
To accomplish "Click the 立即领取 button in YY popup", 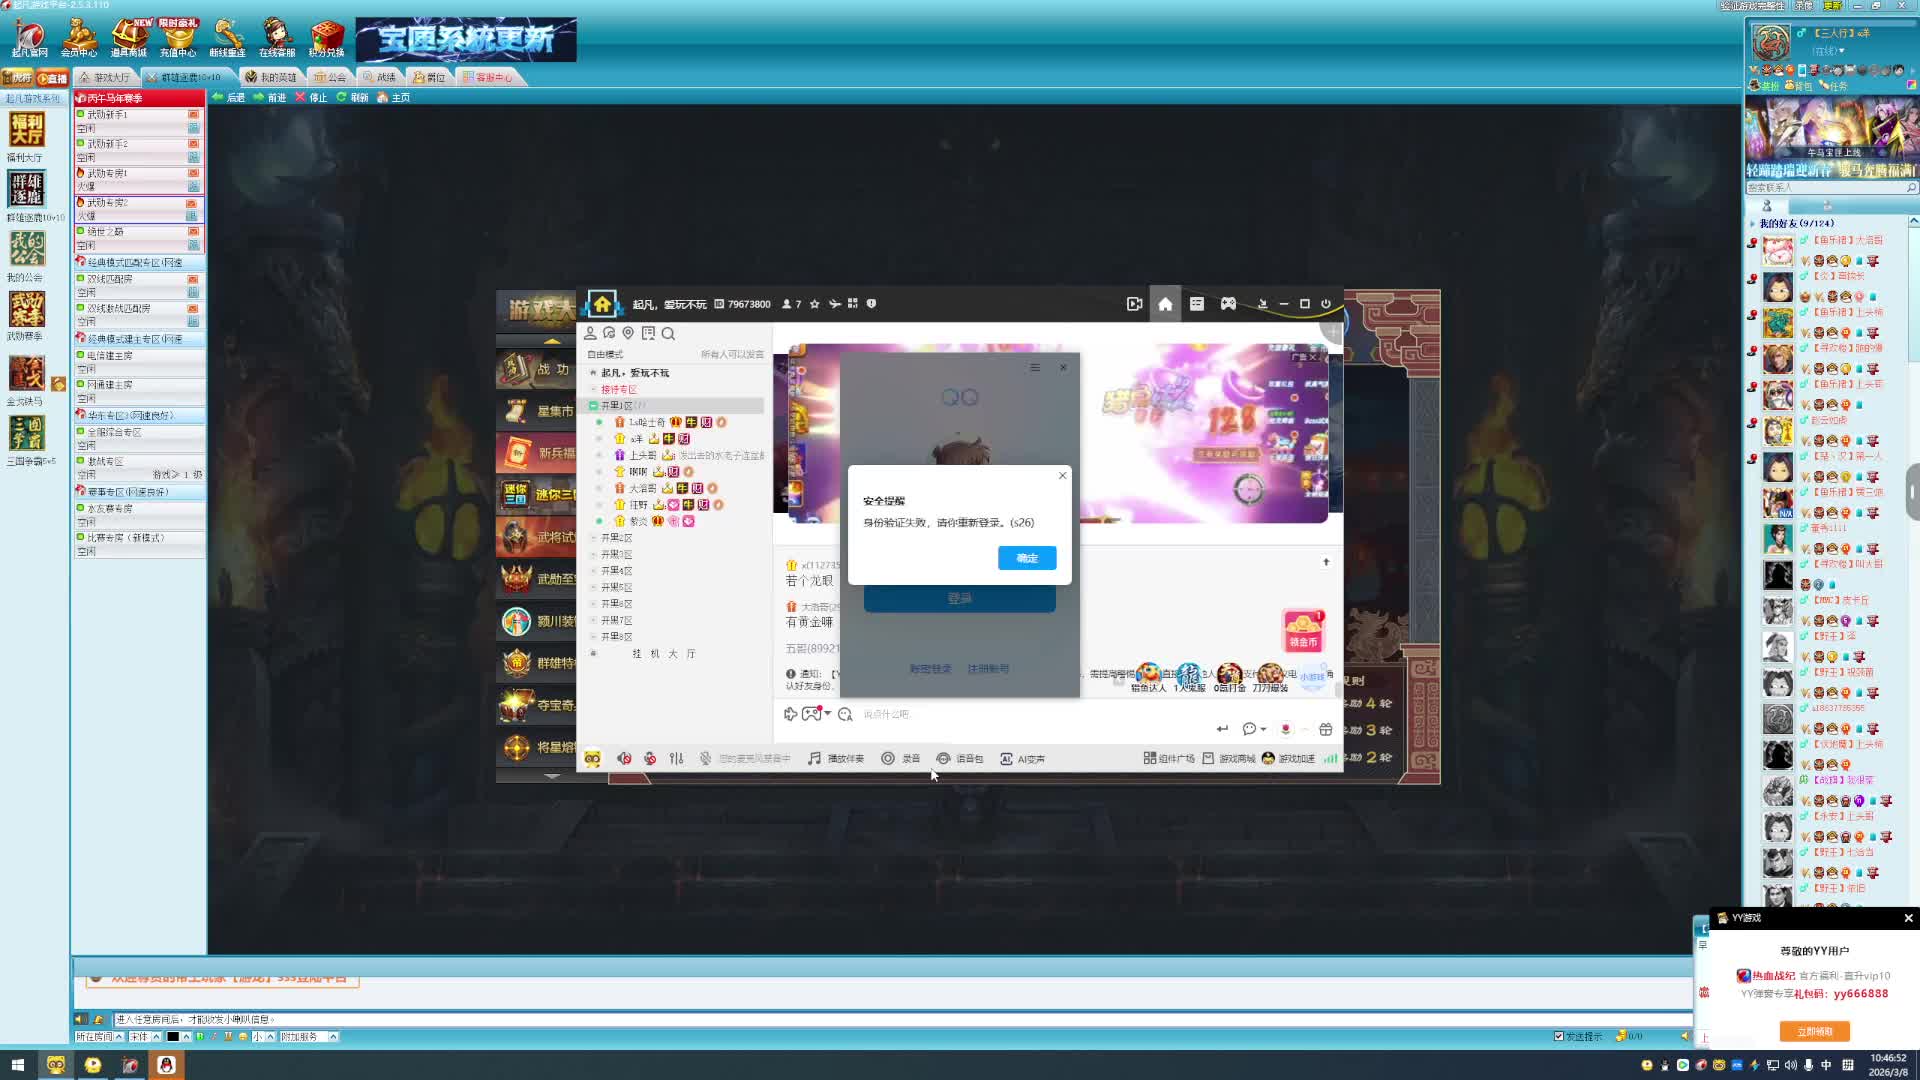I will [x=1814, y=1031].
